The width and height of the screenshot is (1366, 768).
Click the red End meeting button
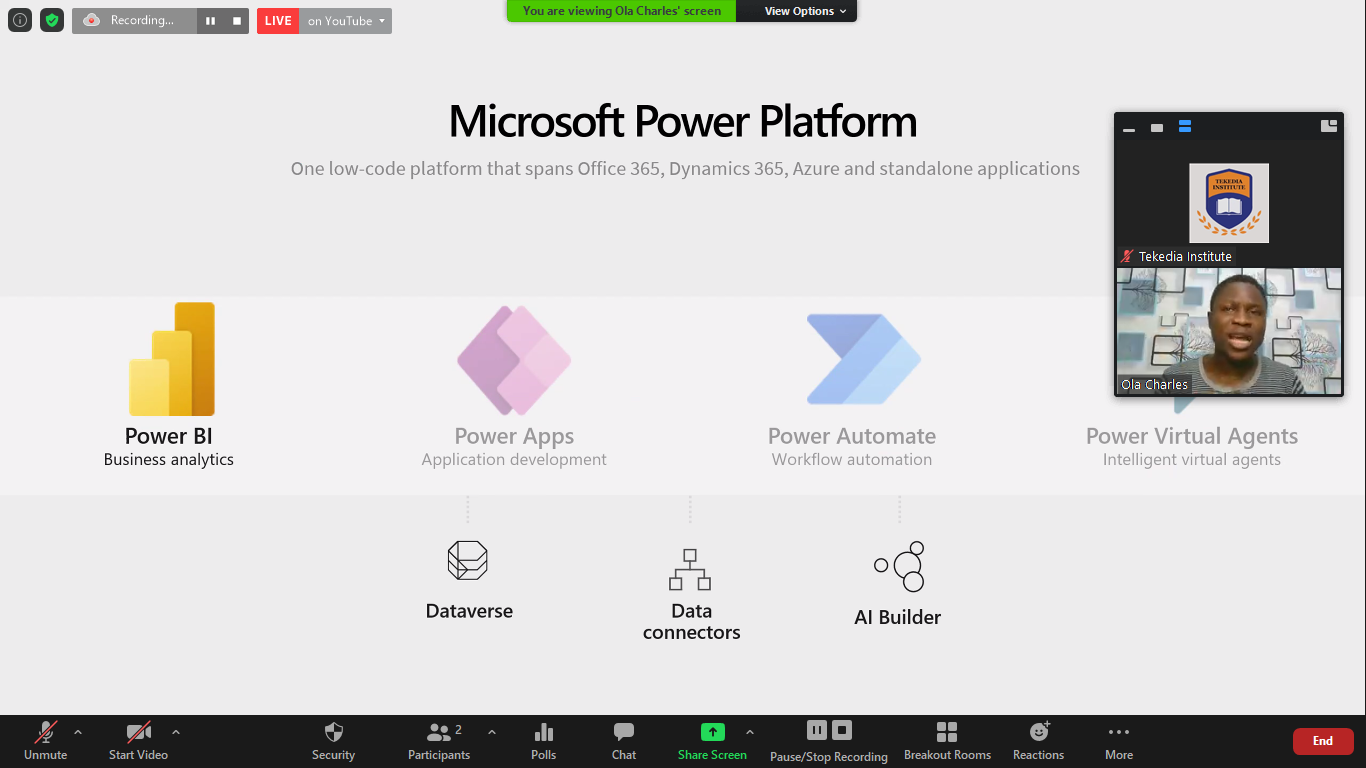coord(1322,741)
